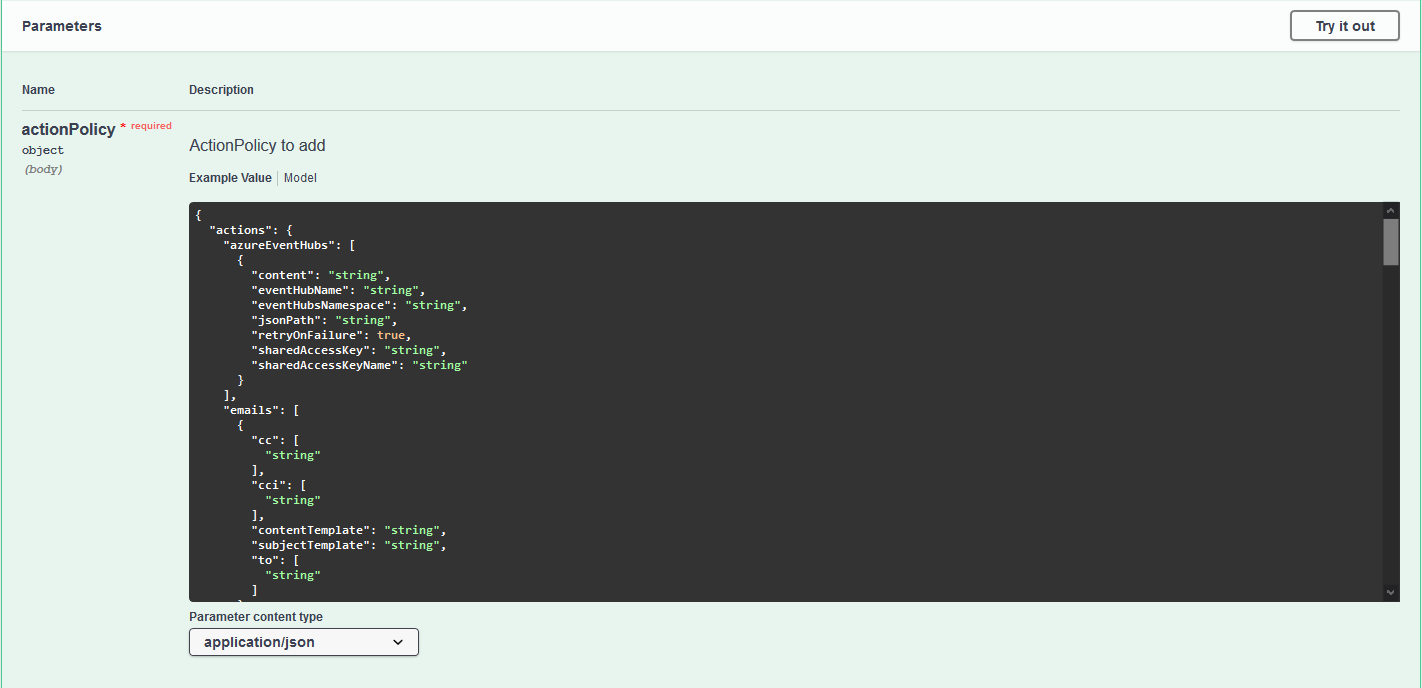Click the red "required" label
1422x688 pixels.
[151, 126]
